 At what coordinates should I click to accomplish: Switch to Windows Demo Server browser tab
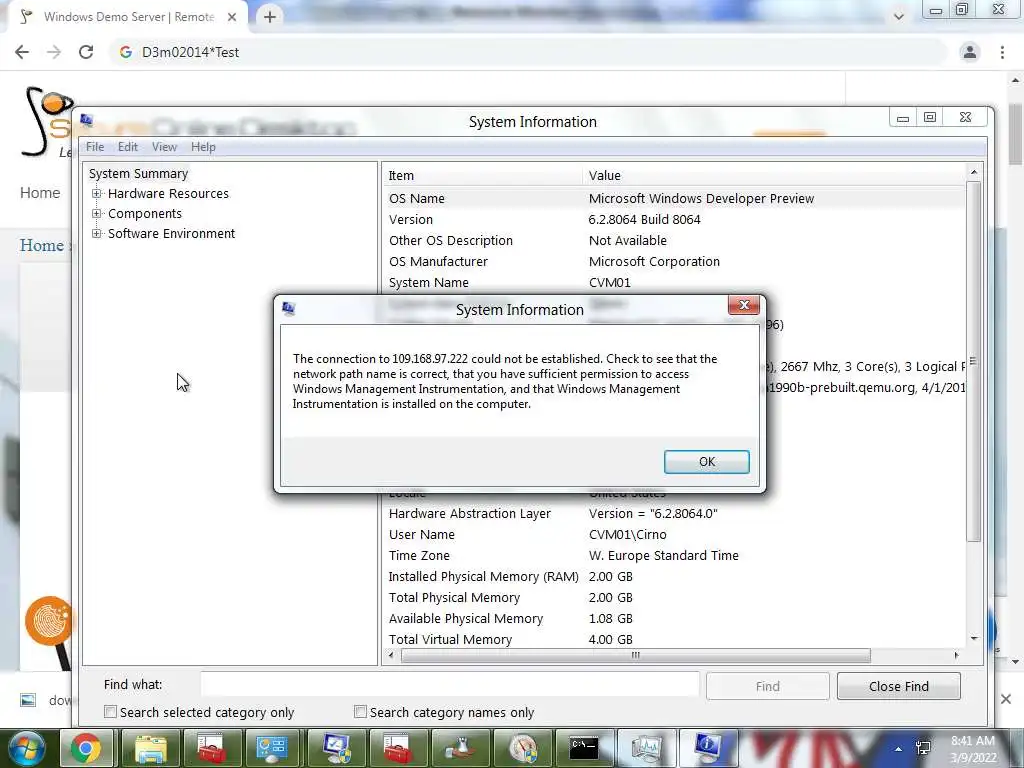(x=127, y=17)
